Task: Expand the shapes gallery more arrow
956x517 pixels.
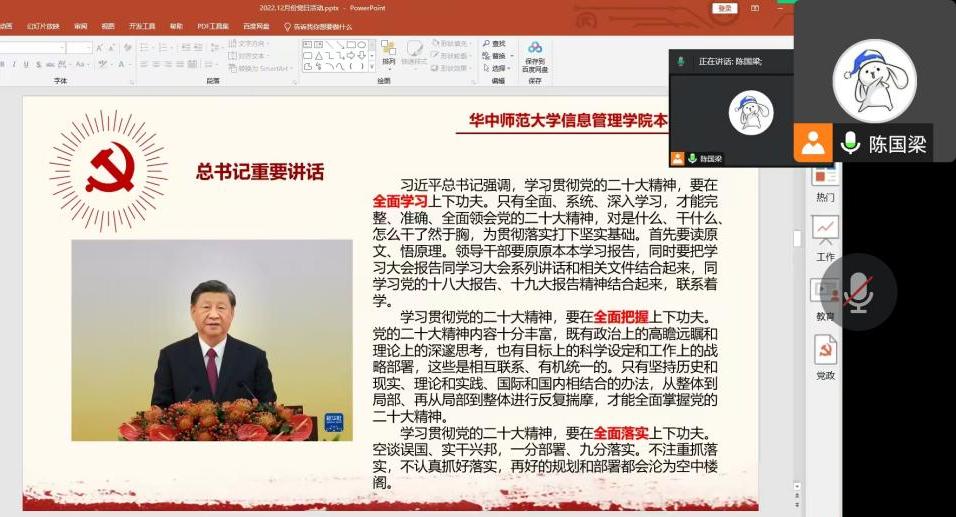Action: [x=372, y=67]
